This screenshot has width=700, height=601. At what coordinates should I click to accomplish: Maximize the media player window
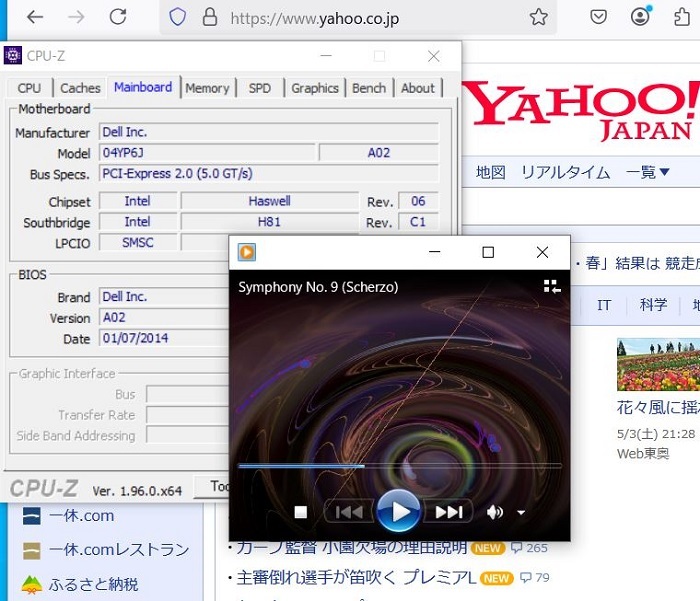[488, 252]
